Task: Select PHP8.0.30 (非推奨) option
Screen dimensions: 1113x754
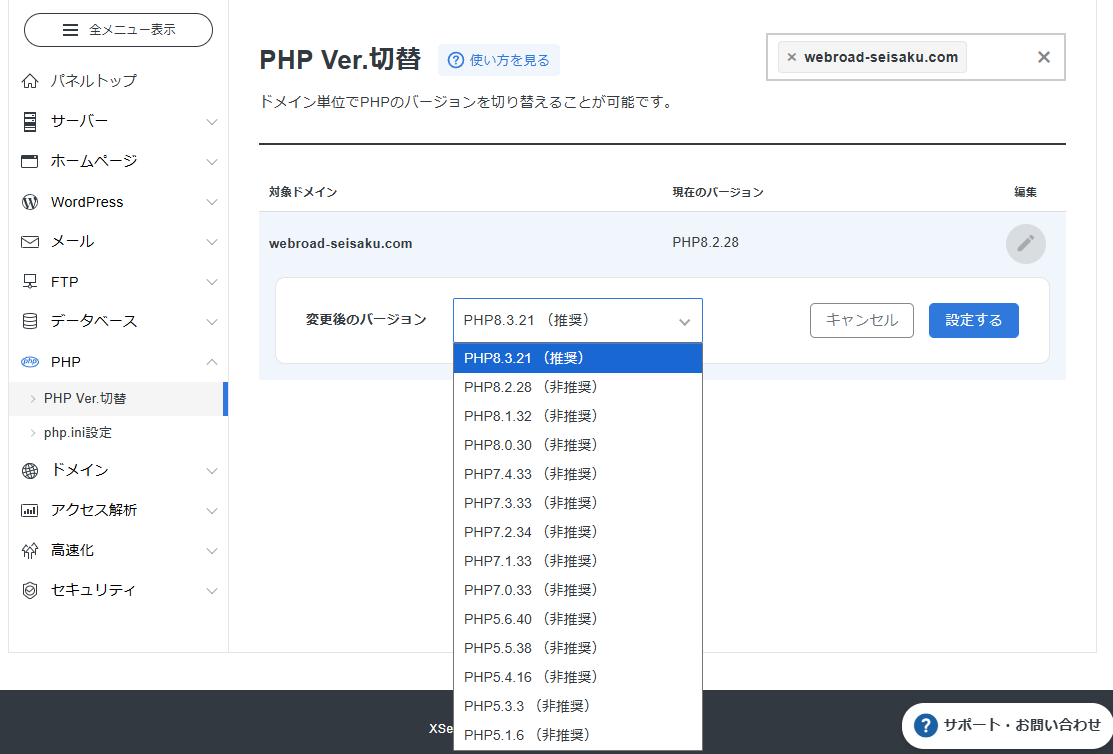Action: (578, 445)
